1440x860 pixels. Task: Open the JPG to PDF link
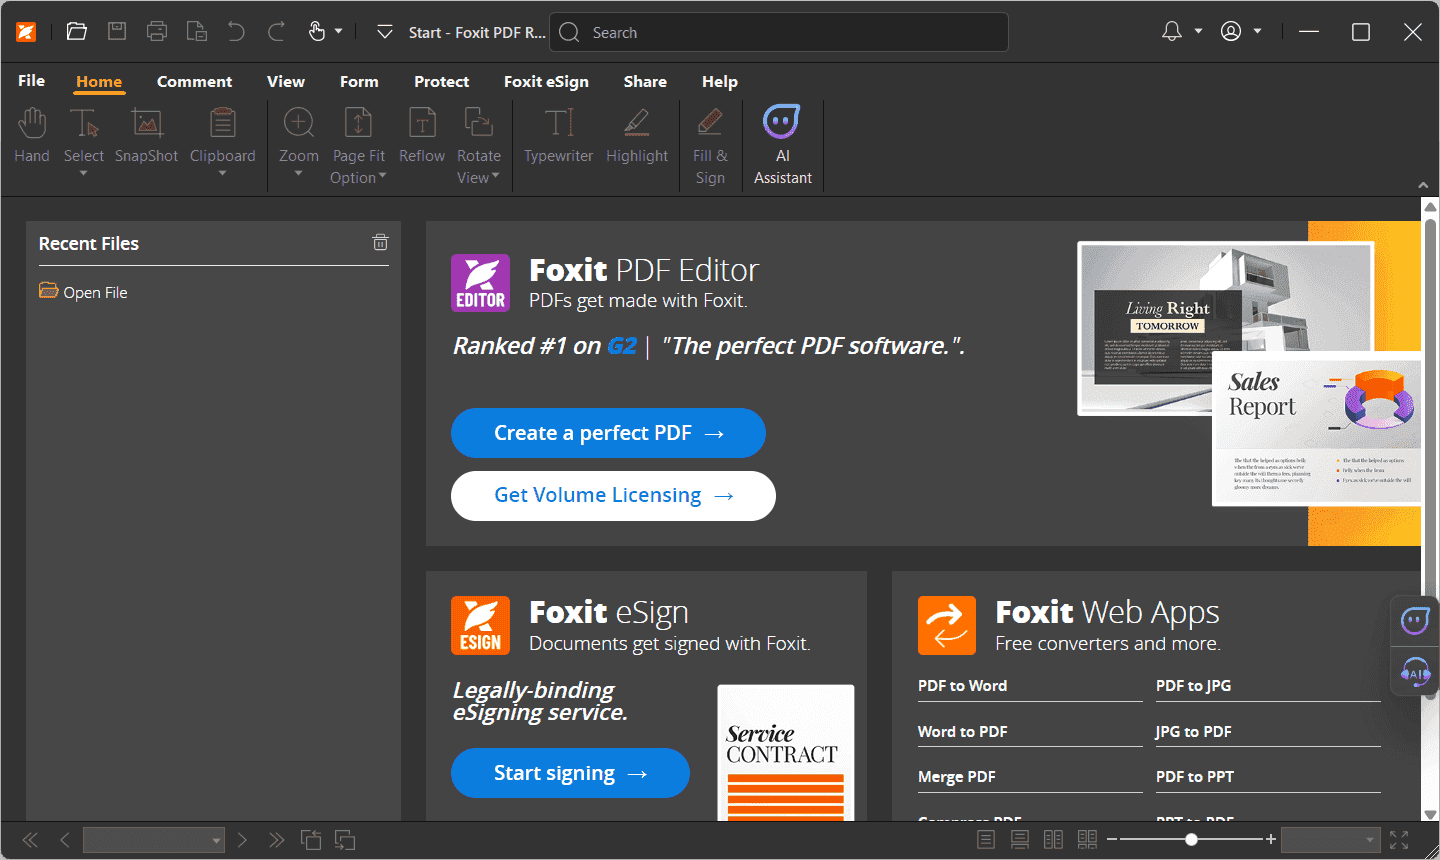pos(1193,732)
